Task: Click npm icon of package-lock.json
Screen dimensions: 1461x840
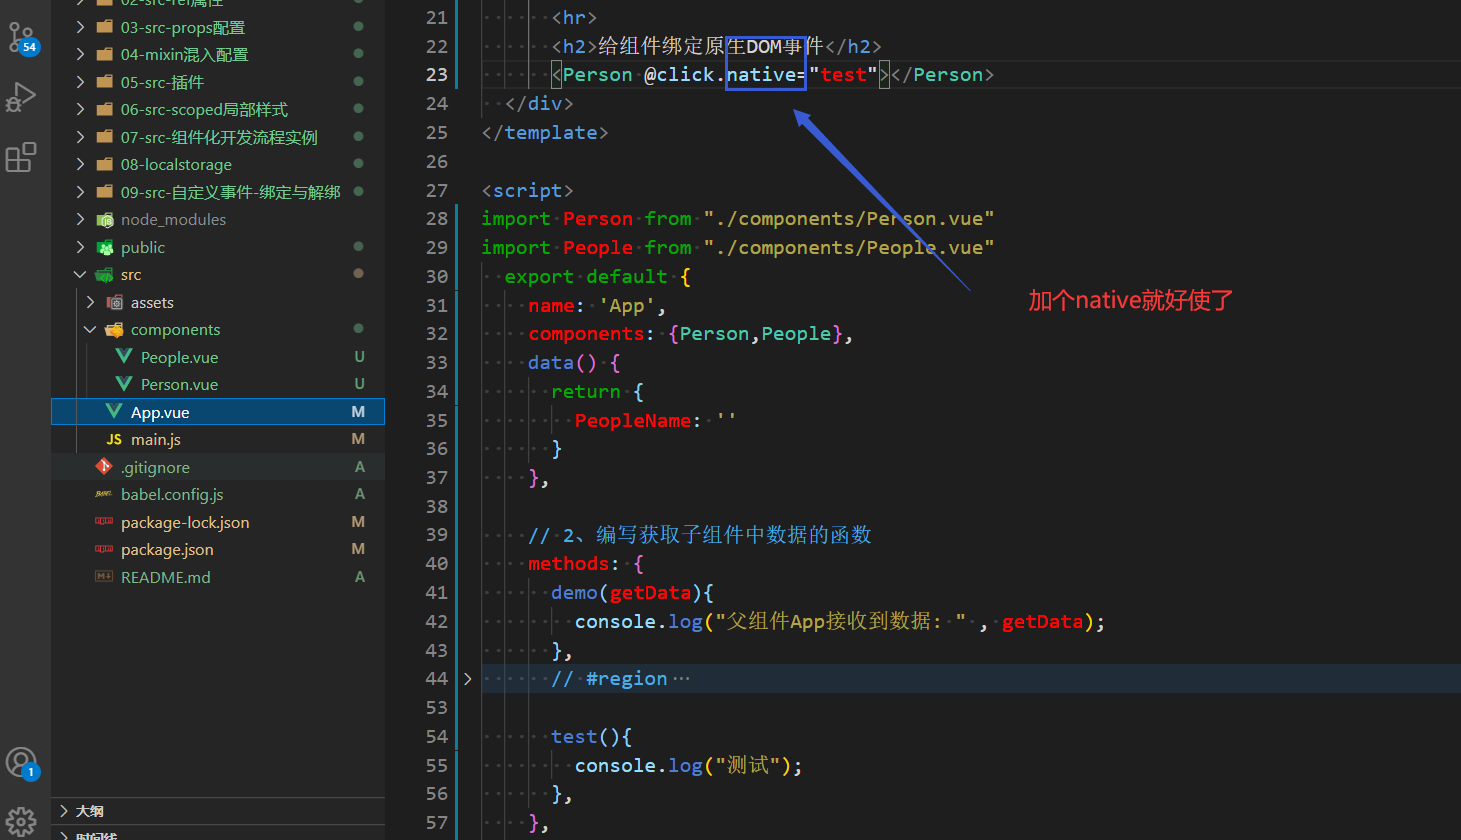Action: pyautogui.click(x=104, y=522)
